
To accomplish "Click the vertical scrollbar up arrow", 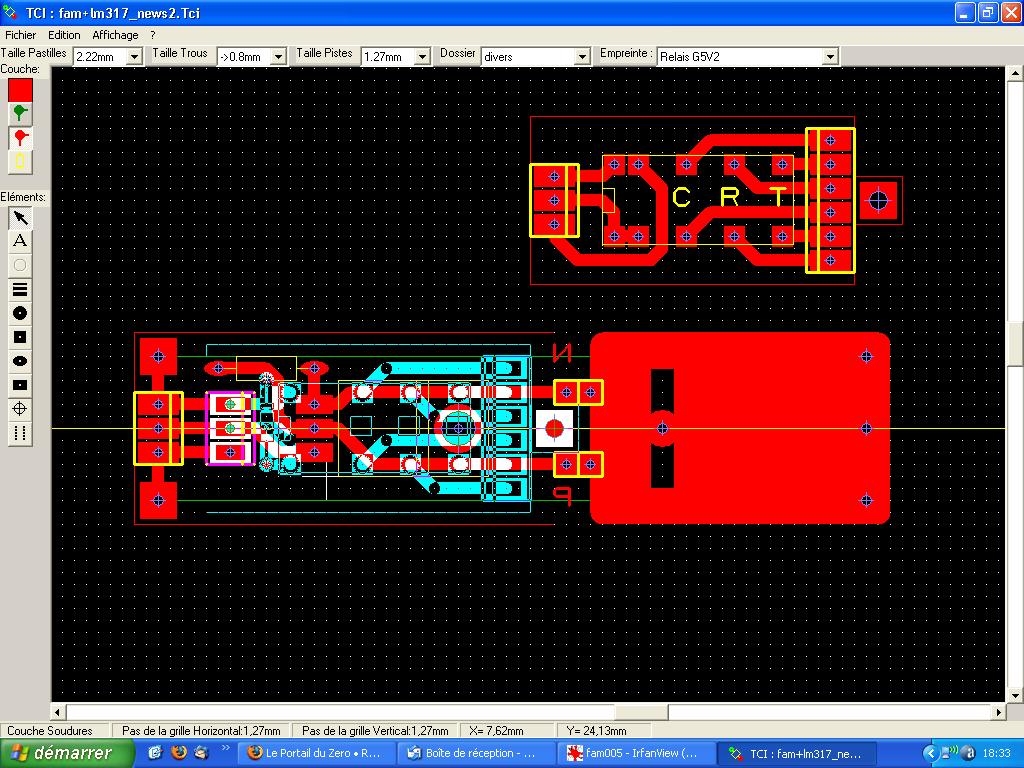I will pos(1015,74).
